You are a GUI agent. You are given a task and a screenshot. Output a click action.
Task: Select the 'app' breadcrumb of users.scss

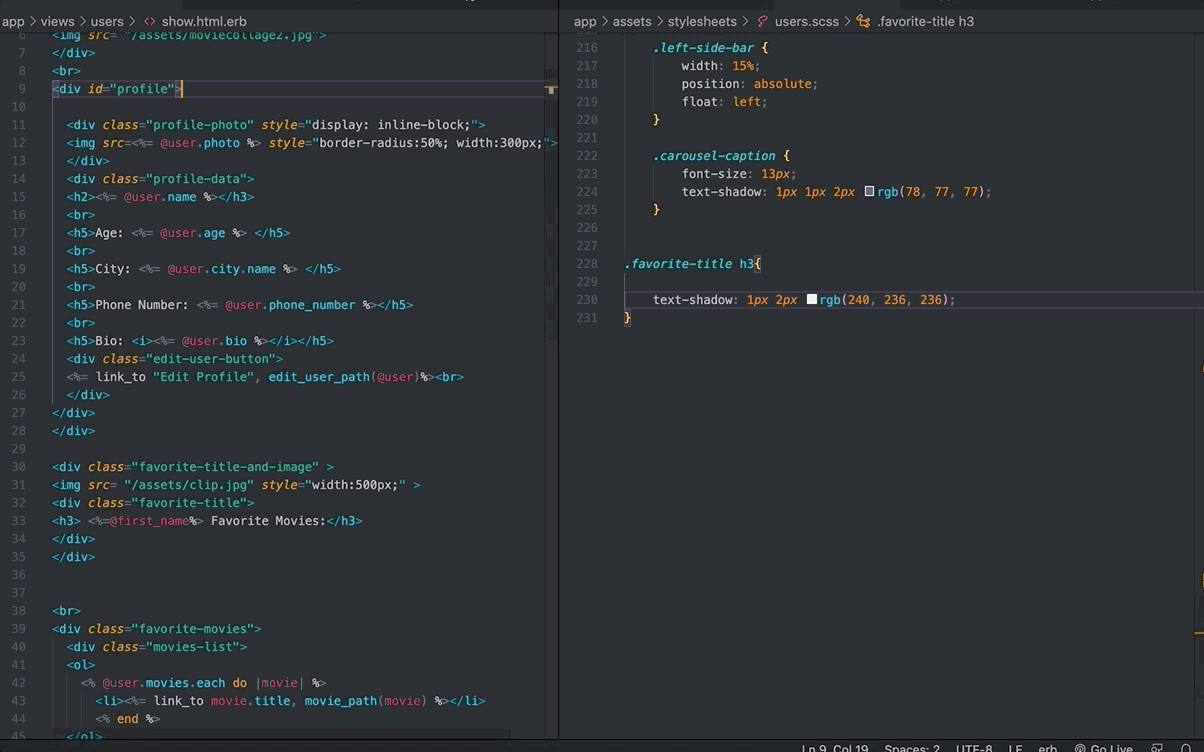pos(585,21)
